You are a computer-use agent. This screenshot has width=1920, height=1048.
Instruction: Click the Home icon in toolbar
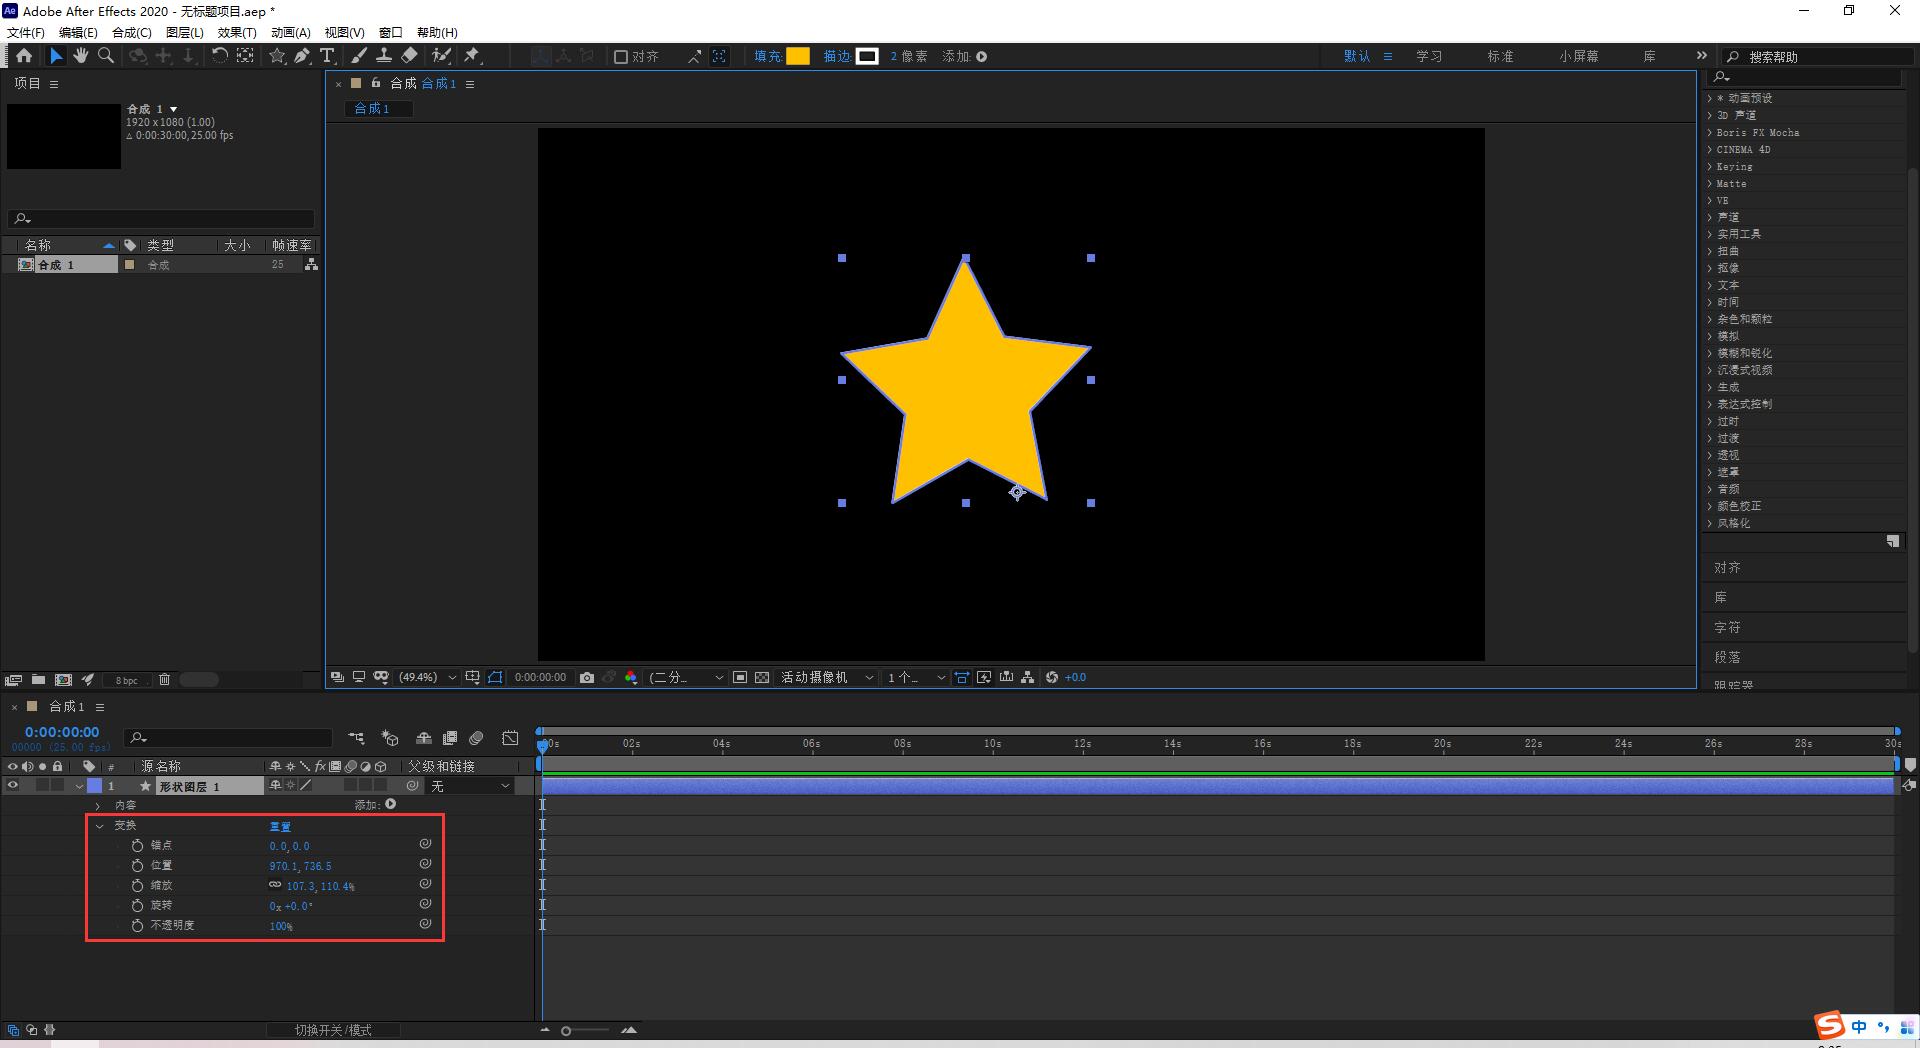(24, 56)
